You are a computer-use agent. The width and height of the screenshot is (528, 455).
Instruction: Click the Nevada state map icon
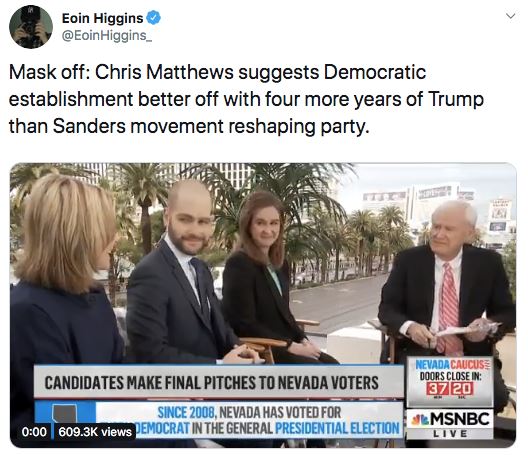(x=64, y=413)
